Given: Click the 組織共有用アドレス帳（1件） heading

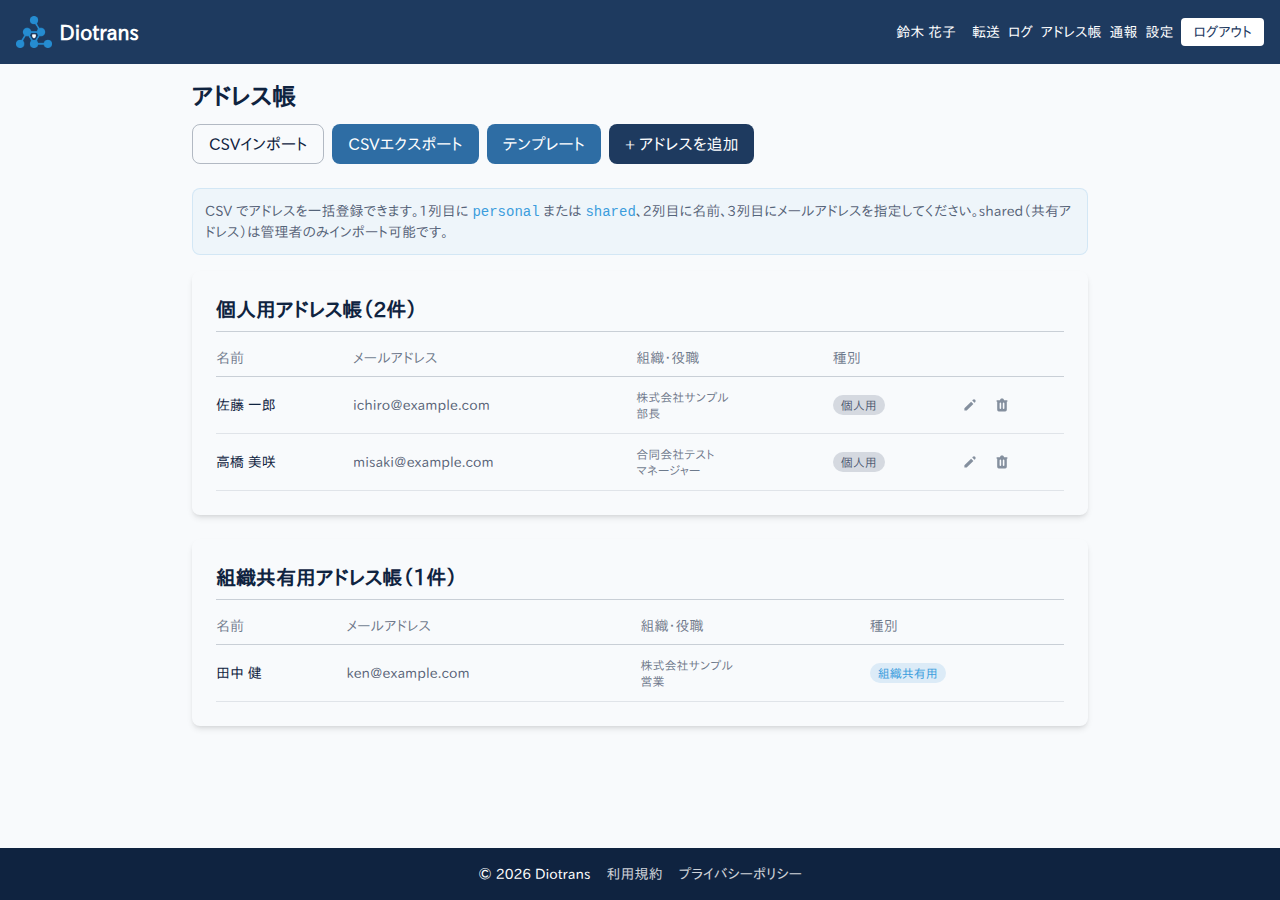Looking at the screenshot, I should coord(336,577).
